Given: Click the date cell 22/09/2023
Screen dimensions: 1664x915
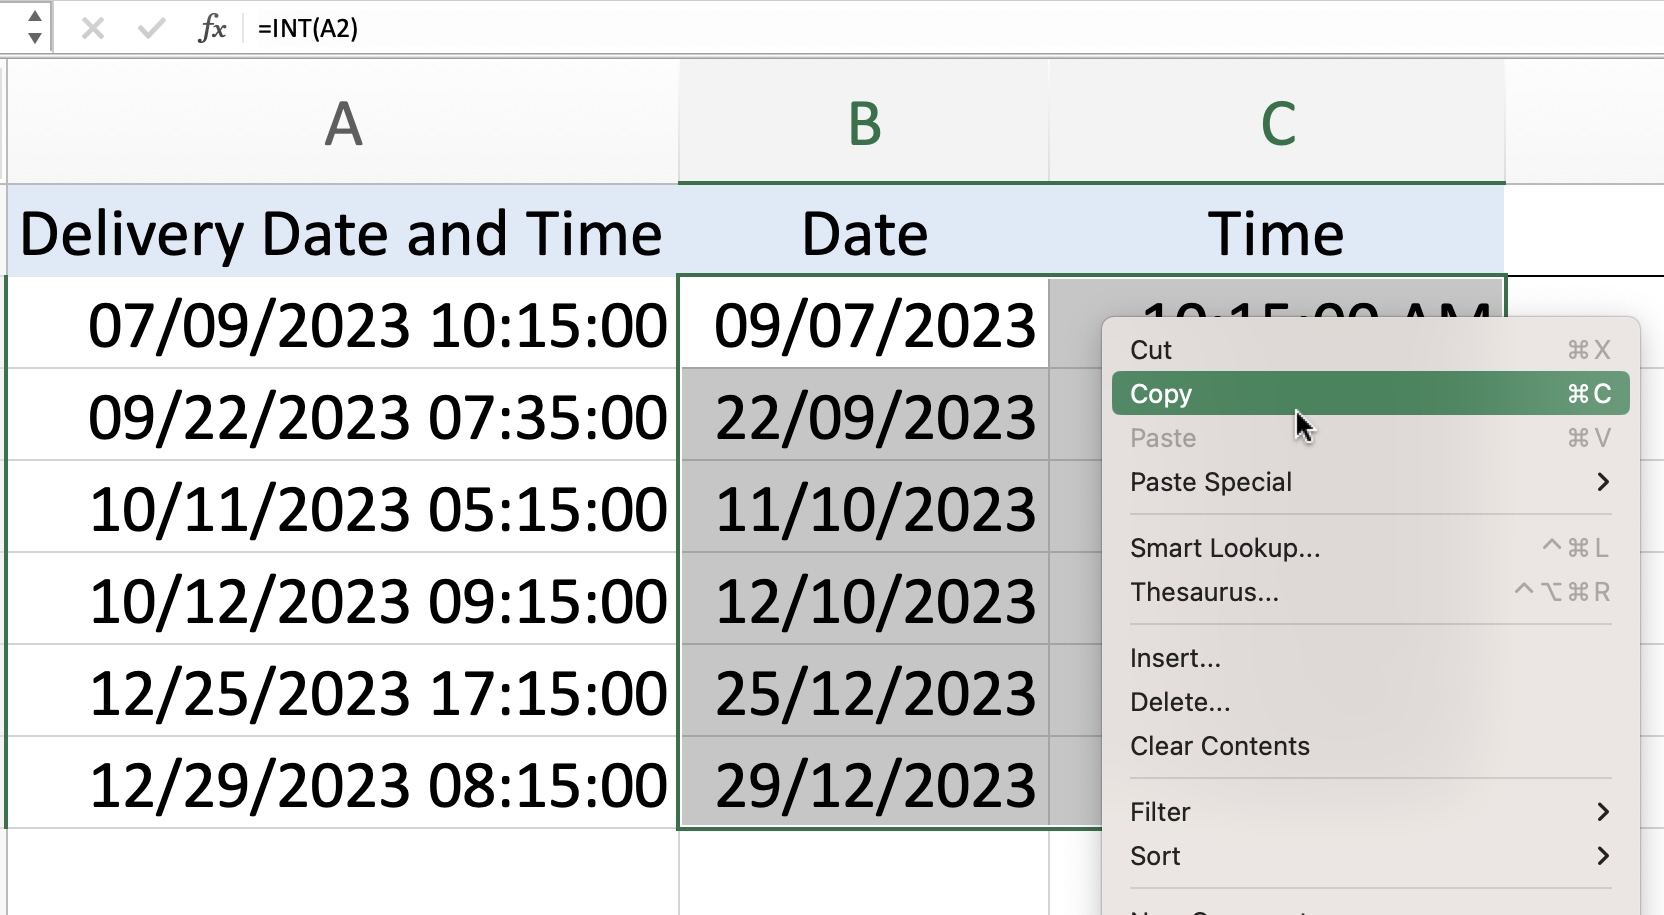Looking at the screenshot, I should pyautogui.click(x=864, y=416).
